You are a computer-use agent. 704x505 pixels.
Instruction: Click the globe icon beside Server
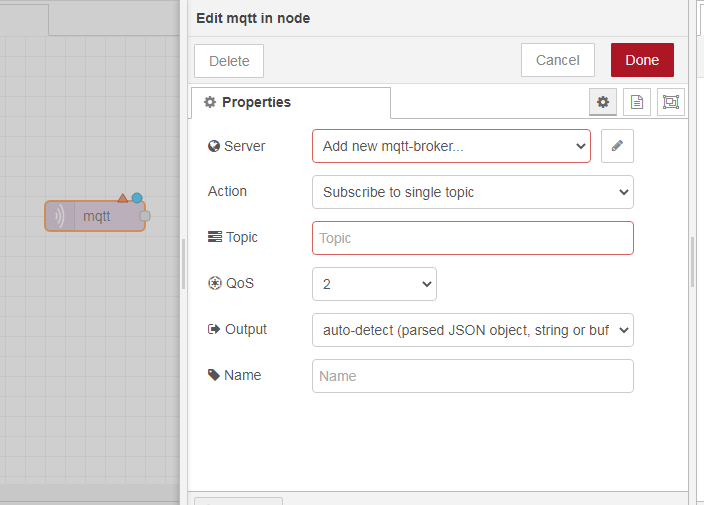click(214, 146)
